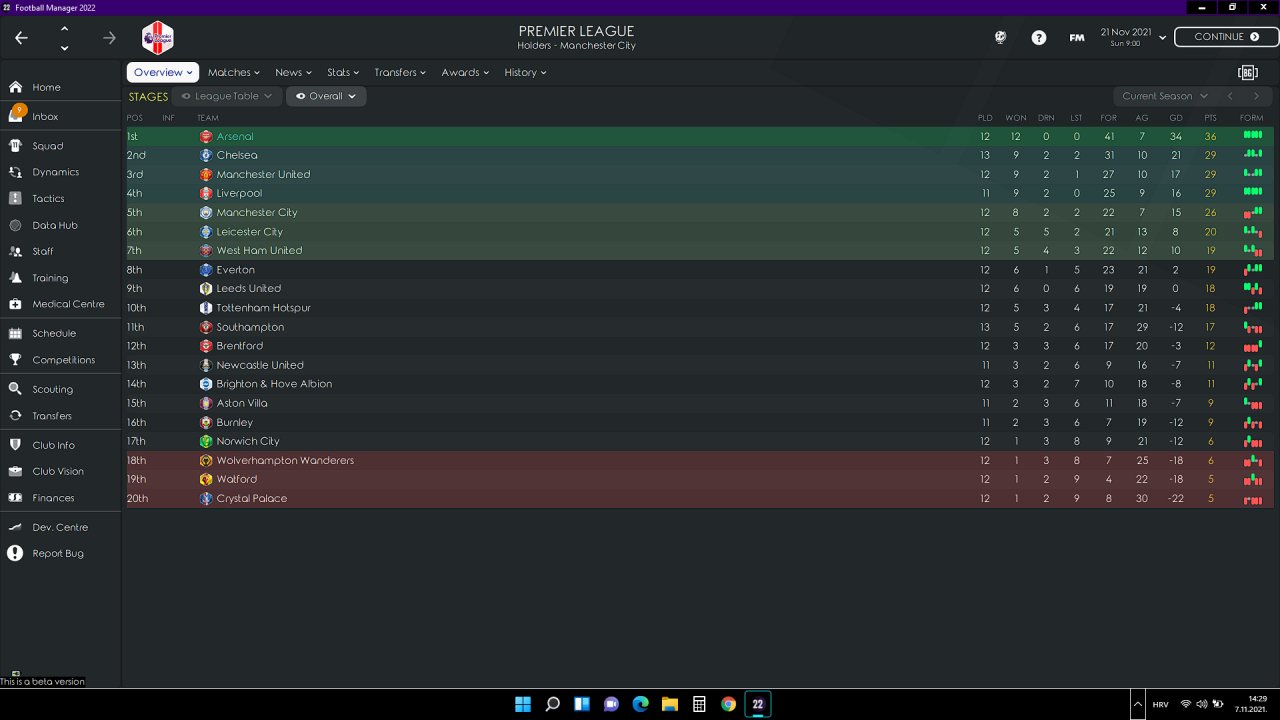Go to the Squad screen
The height and width of the screenshot is (720, 1280).
47,146
